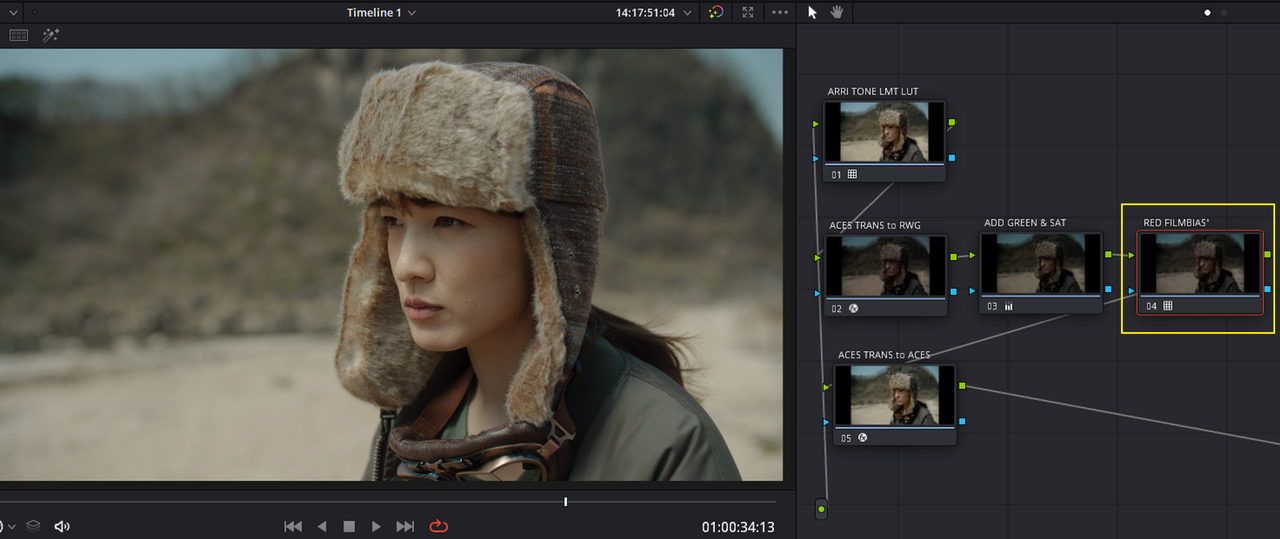
Task: Select the hand pan tool
Action: pos(837,12)
